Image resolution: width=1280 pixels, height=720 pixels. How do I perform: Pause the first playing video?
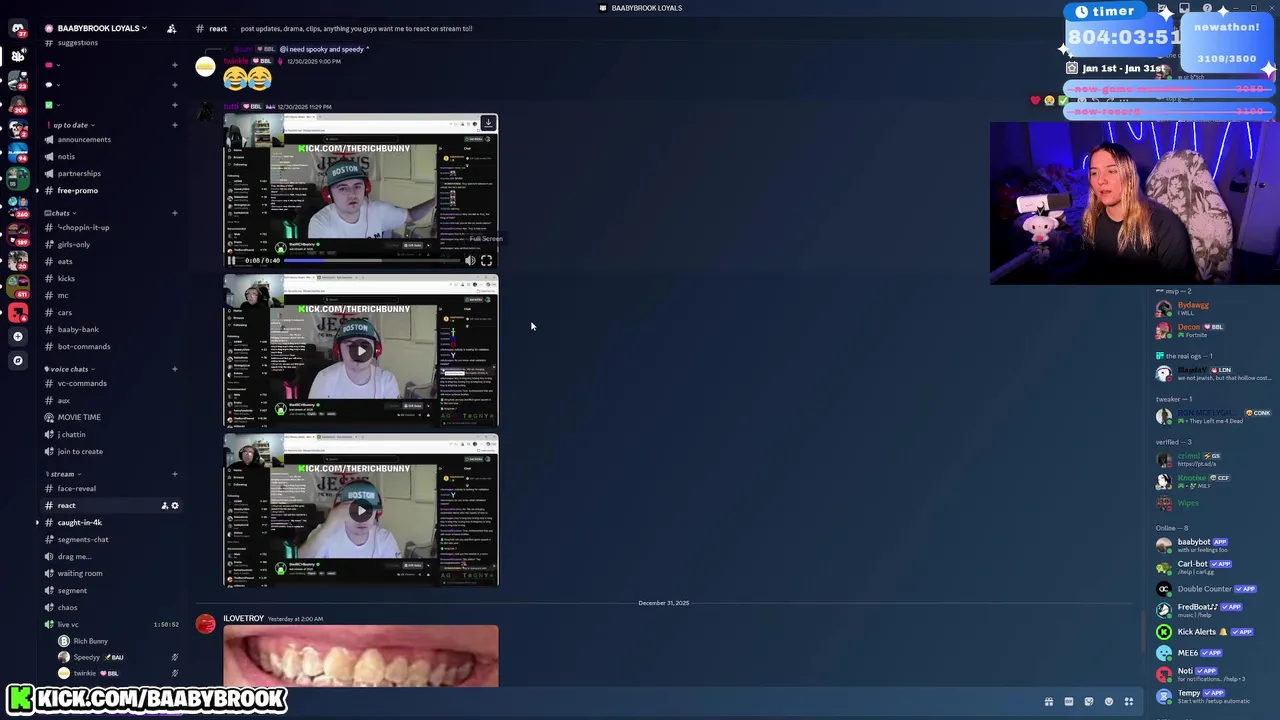pyautogui.click(x=231, y=260)
